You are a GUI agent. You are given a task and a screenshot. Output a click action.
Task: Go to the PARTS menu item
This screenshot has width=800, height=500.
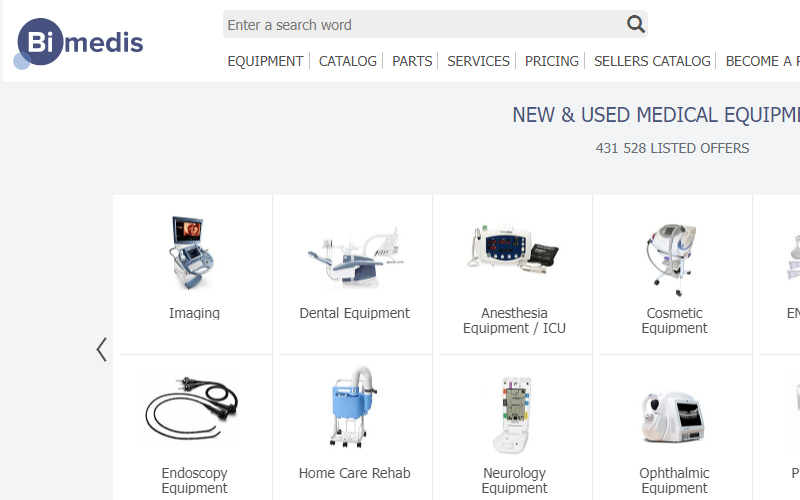tap(412, 61)
